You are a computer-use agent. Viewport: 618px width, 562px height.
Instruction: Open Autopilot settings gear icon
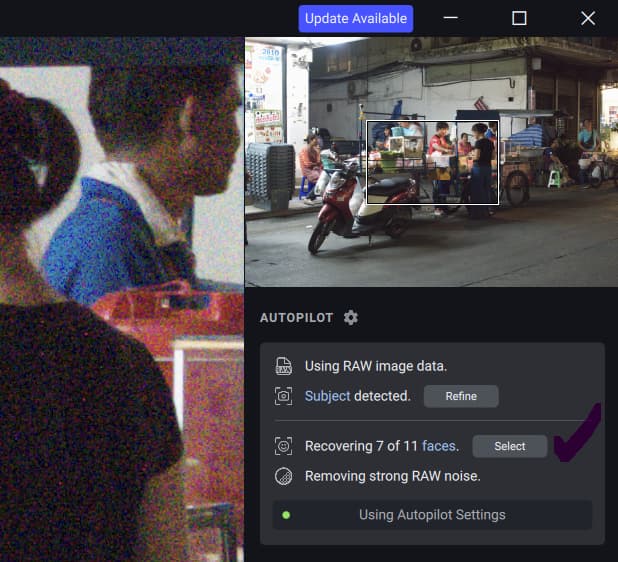pos(350,317)
